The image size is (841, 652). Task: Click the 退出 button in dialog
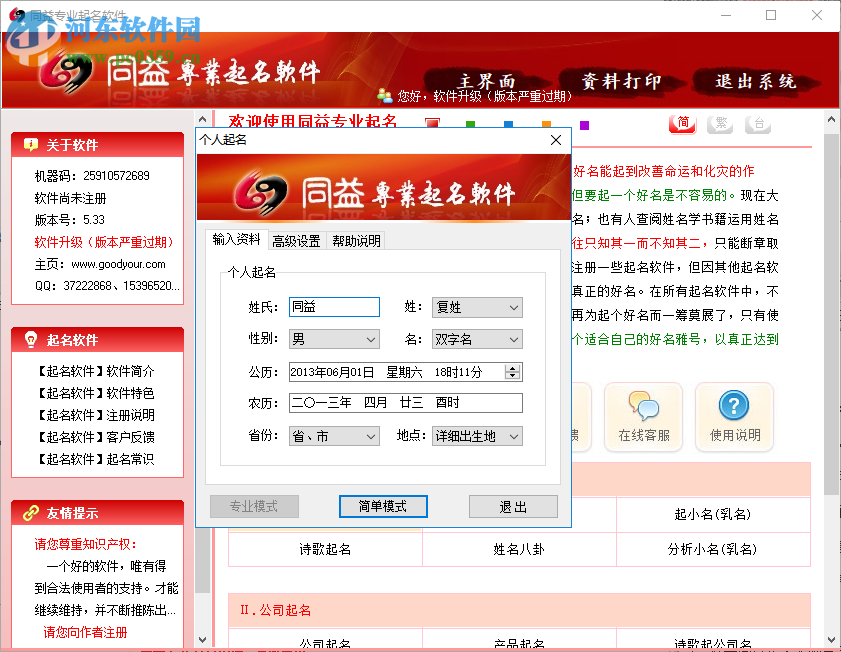coord(513,507)
